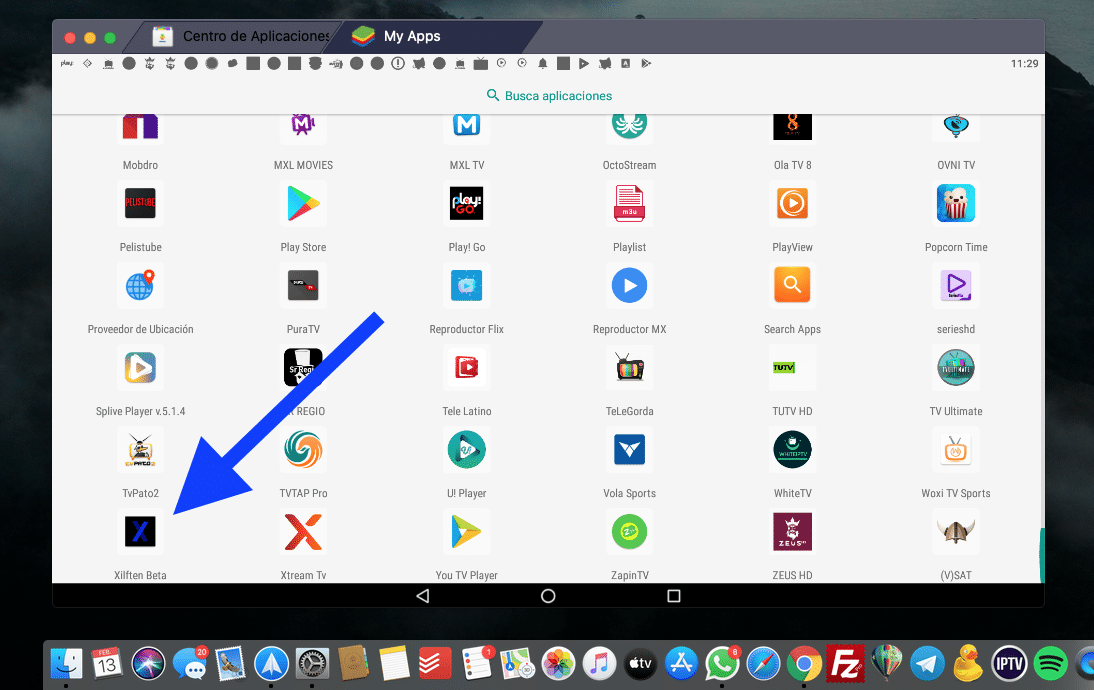Launch You TV Player
The width and height of the screenshot is (1094, 690).
click(x=466, y=532)
